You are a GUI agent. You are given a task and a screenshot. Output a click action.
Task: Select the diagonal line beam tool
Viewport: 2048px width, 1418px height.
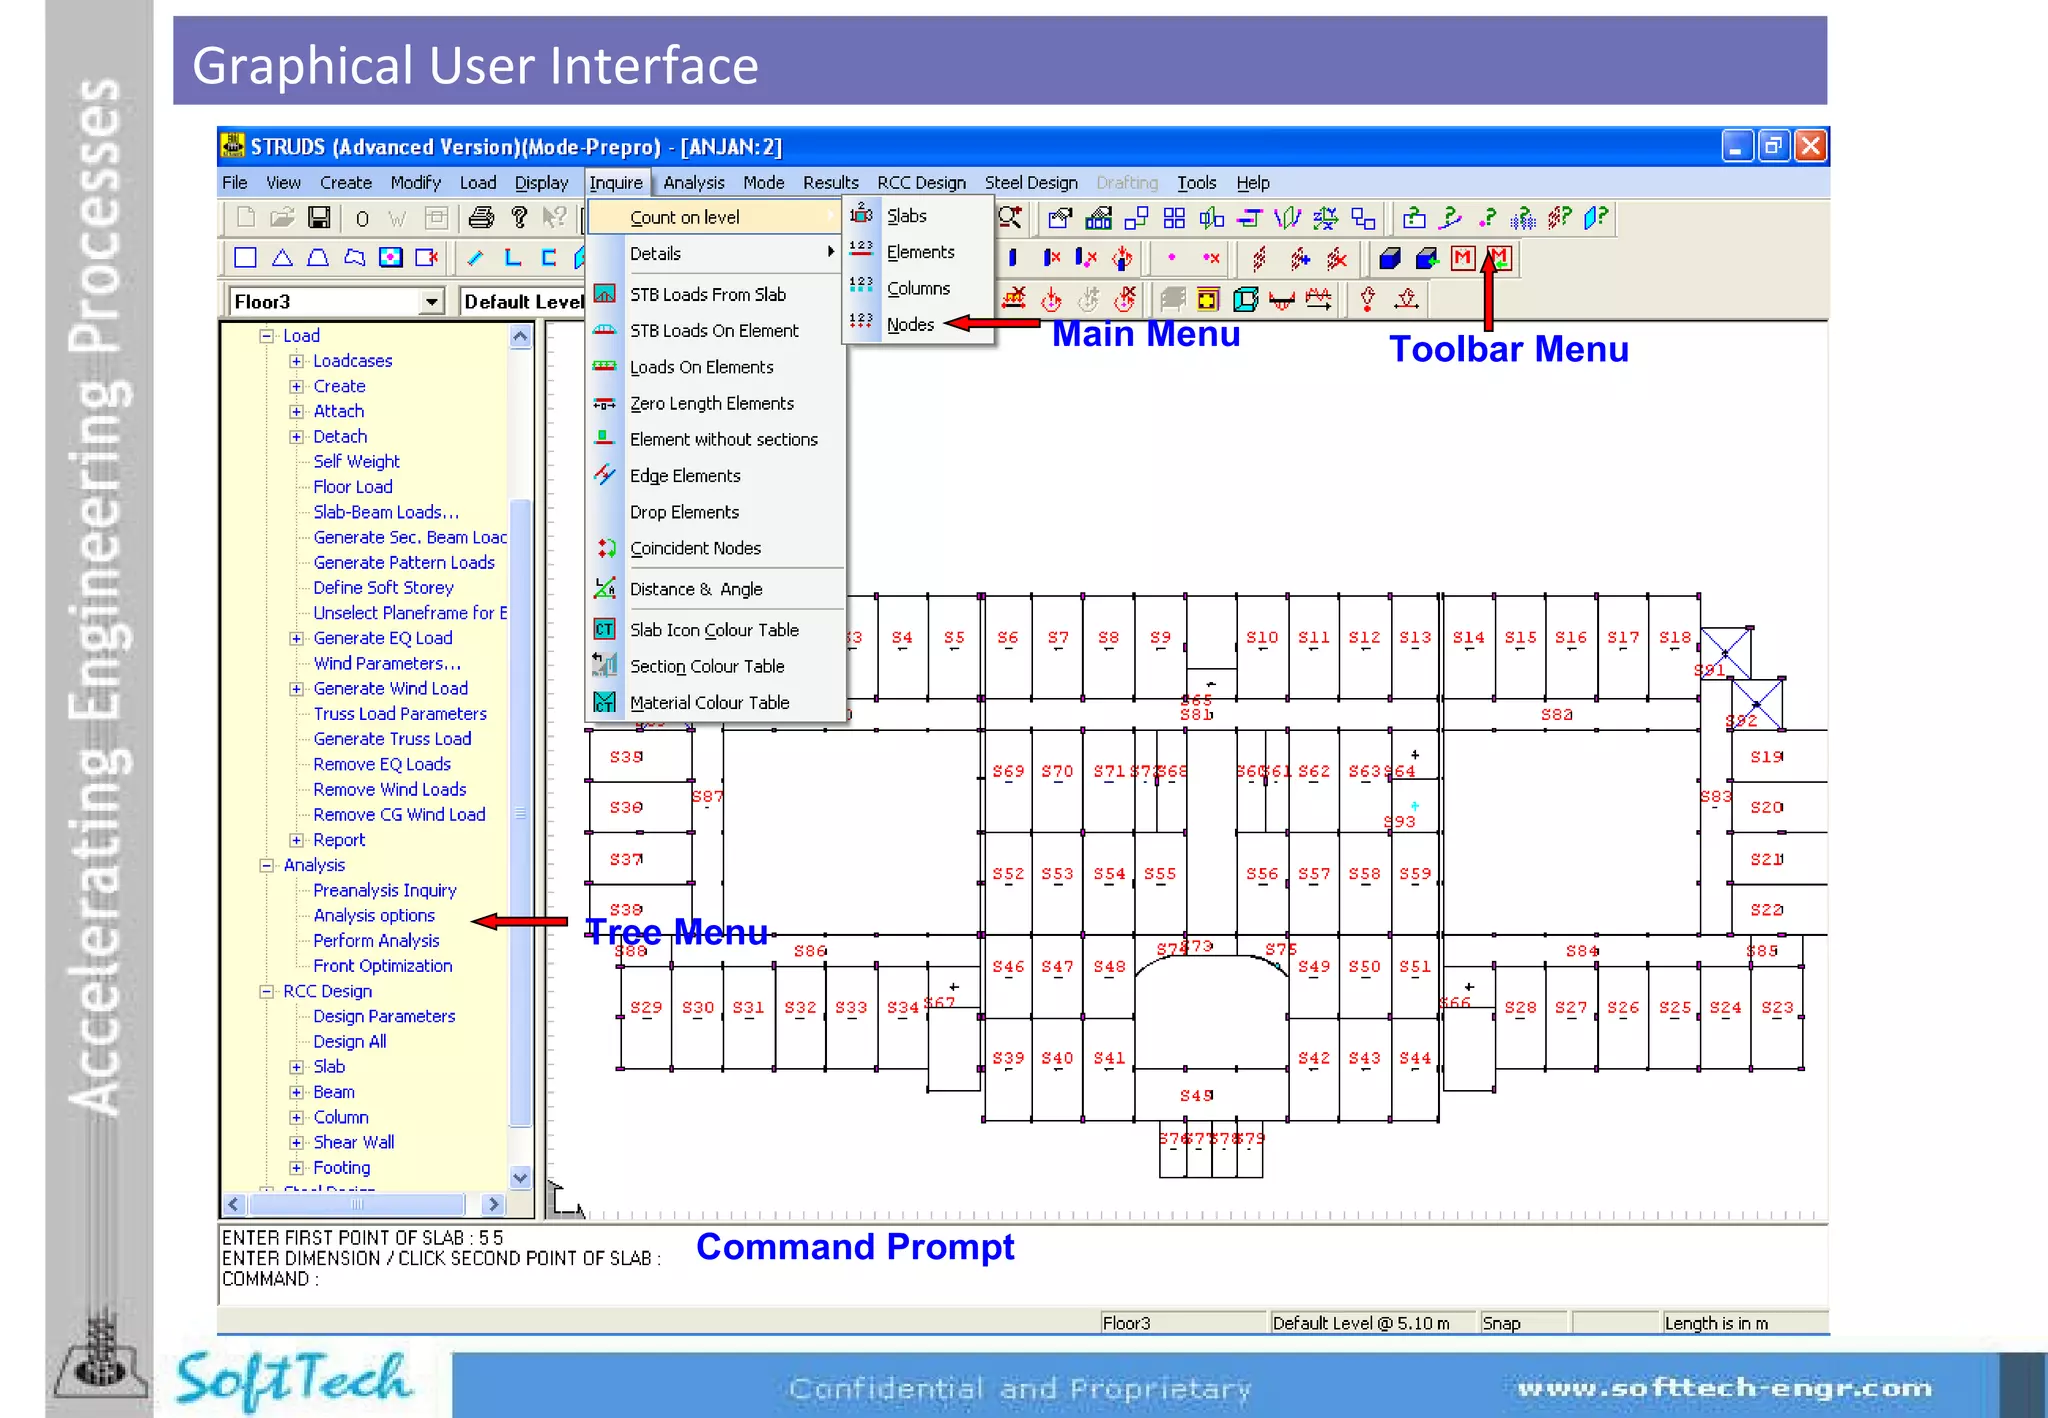[x=476, y=258]
